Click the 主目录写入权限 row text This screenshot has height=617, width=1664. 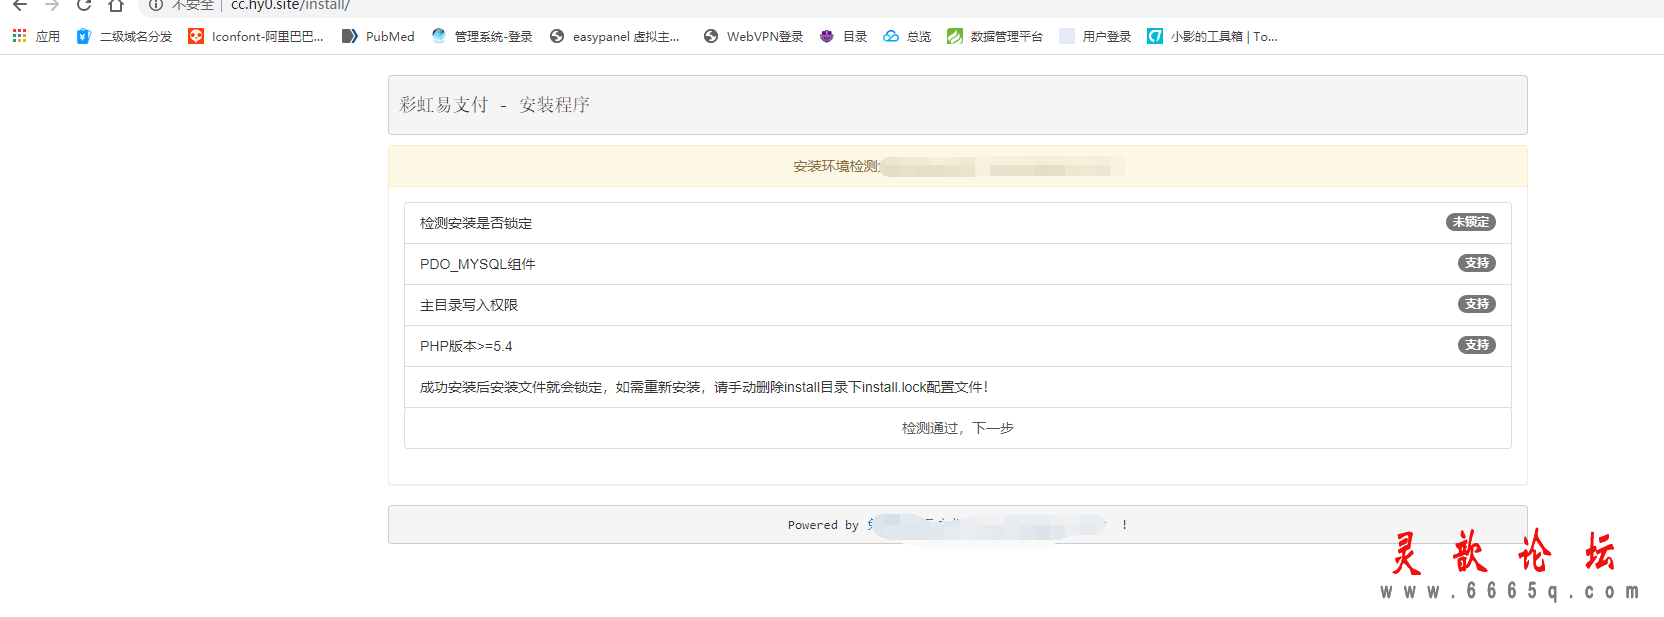(469, 305)
